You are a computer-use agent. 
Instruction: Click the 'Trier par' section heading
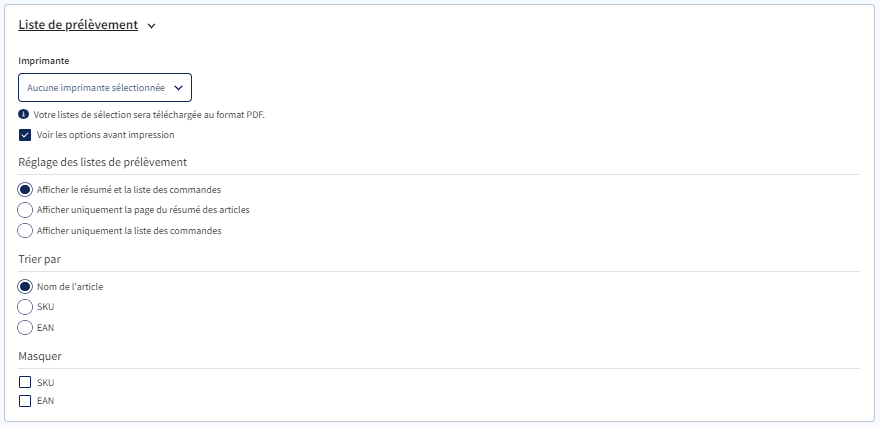pos(40,259)
